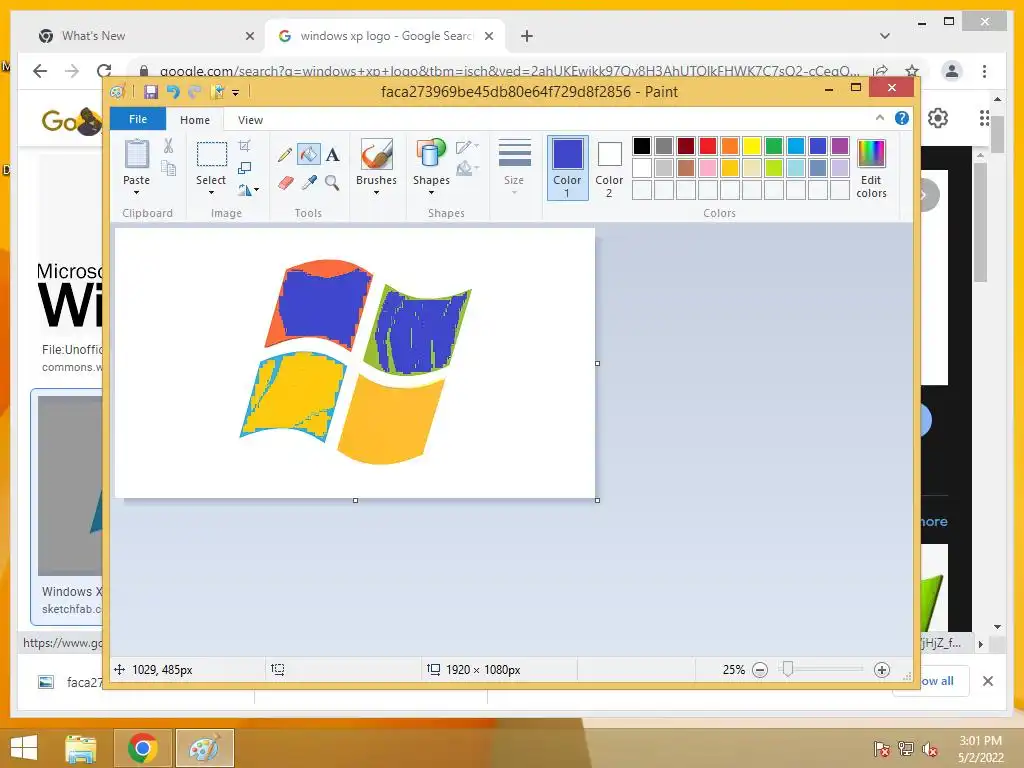The width and height of the screenshot is (1024, 768).
Task: Open Google settings gear in Chrome
Action: click(938, 118)
